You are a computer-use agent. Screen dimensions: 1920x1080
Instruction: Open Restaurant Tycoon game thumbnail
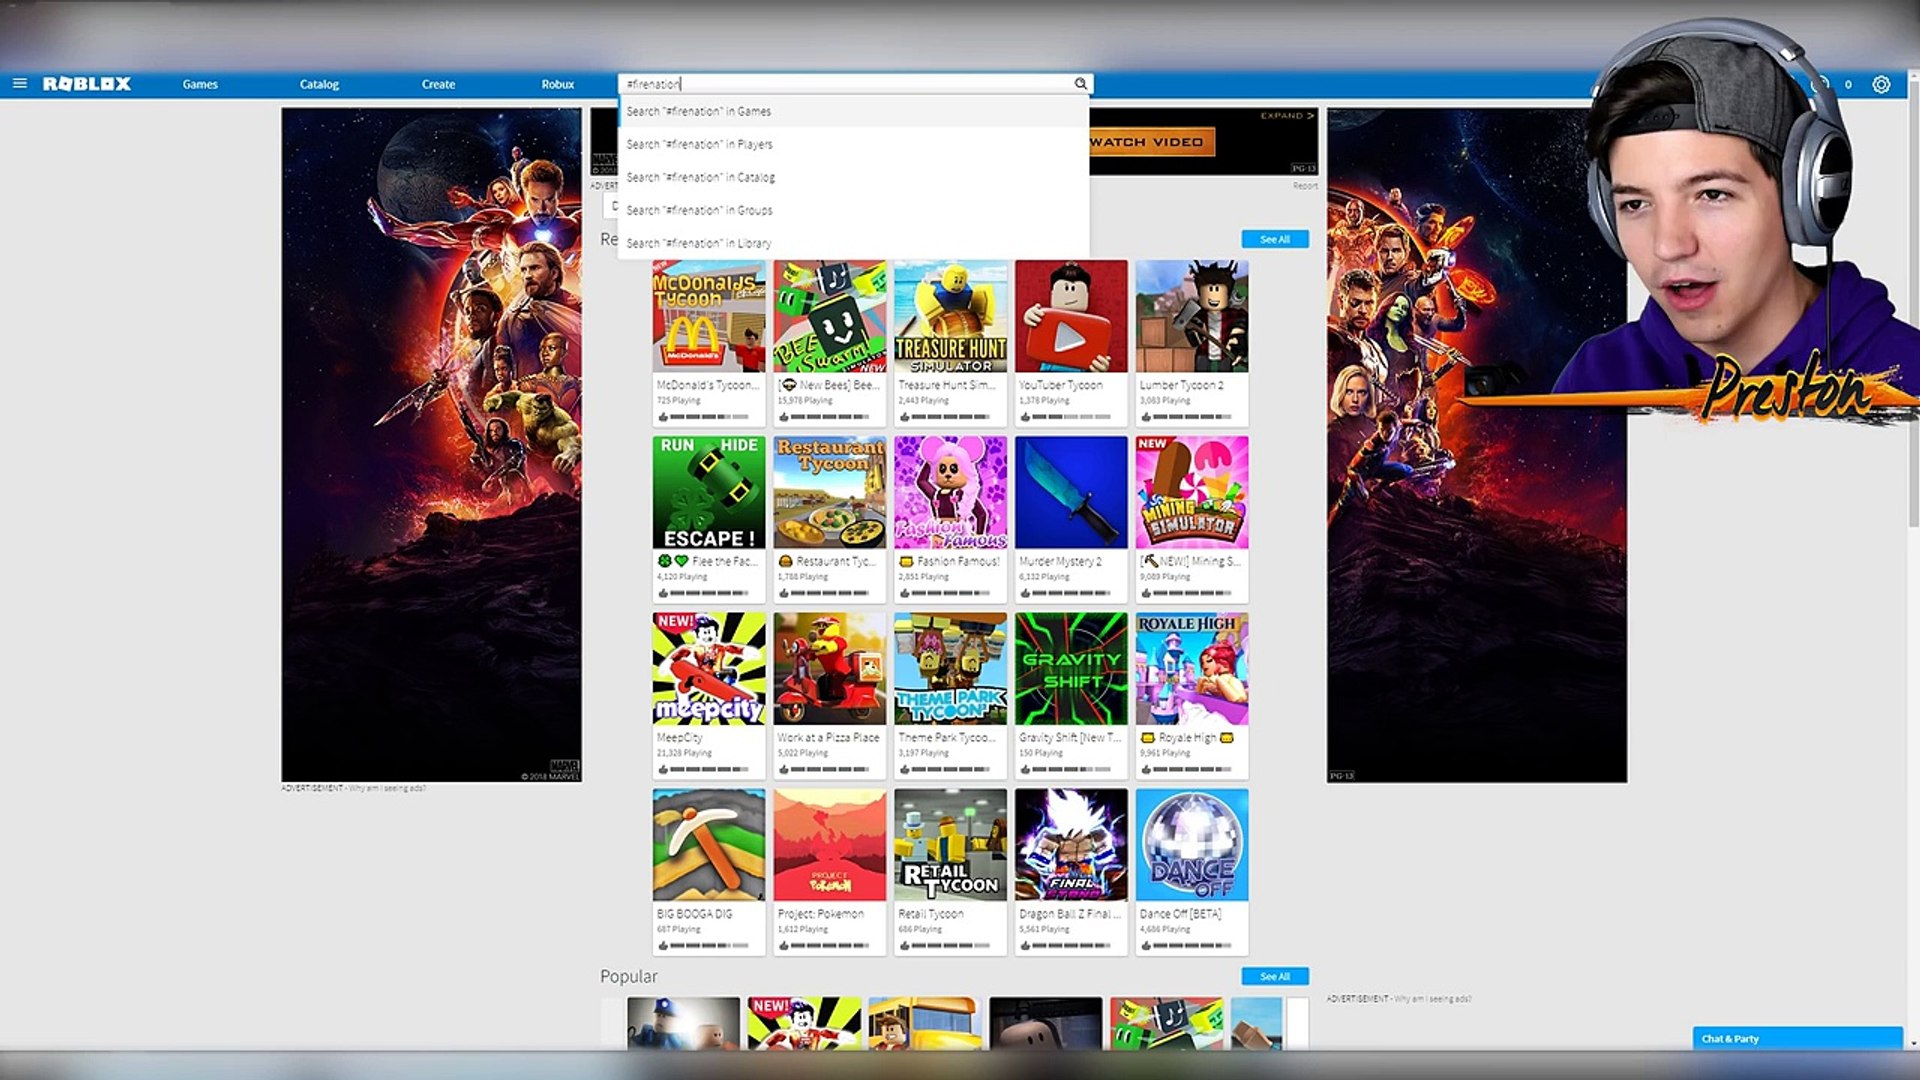[830, 492]
